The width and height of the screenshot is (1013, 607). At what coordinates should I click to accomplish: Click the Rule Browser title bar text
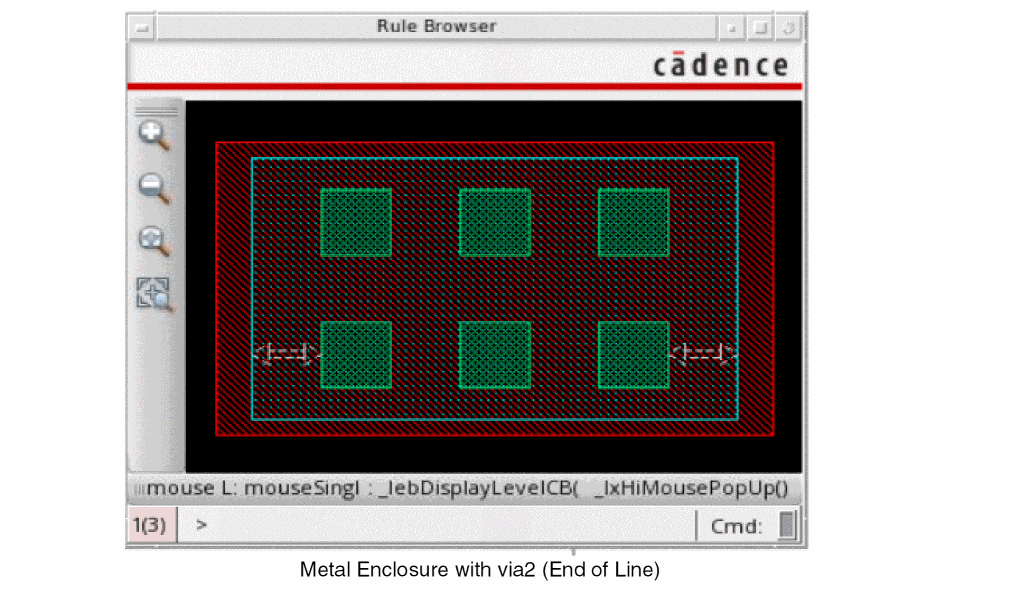point(436,26)
